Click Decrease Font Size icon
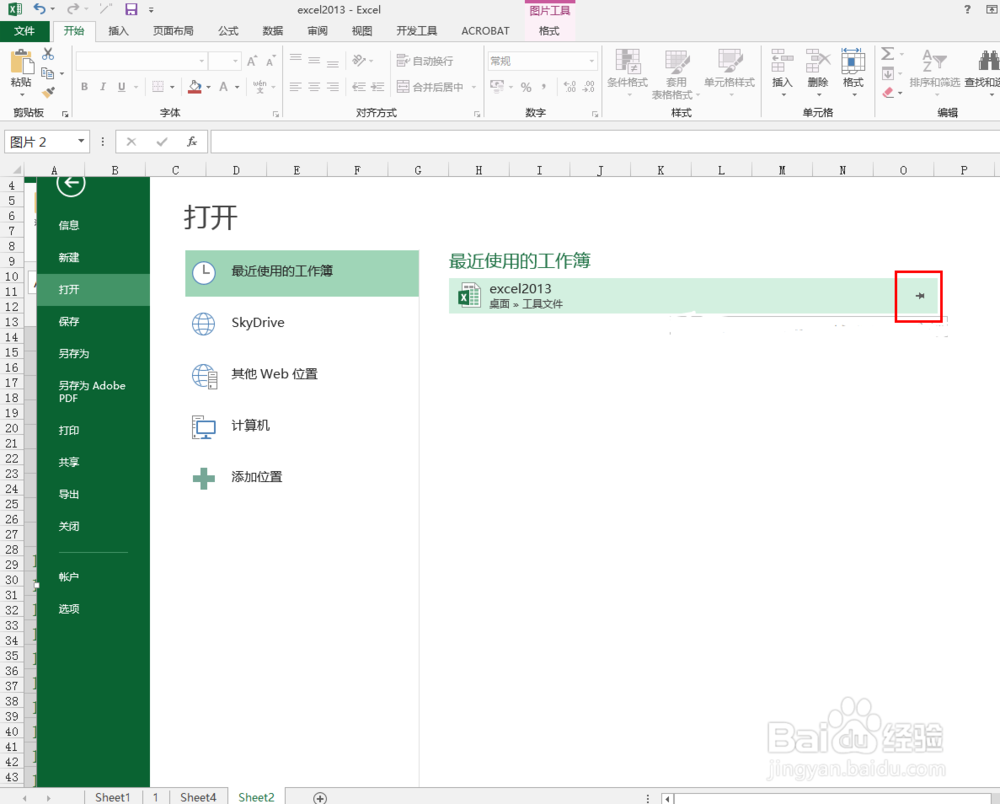 (x=270, y=61)
